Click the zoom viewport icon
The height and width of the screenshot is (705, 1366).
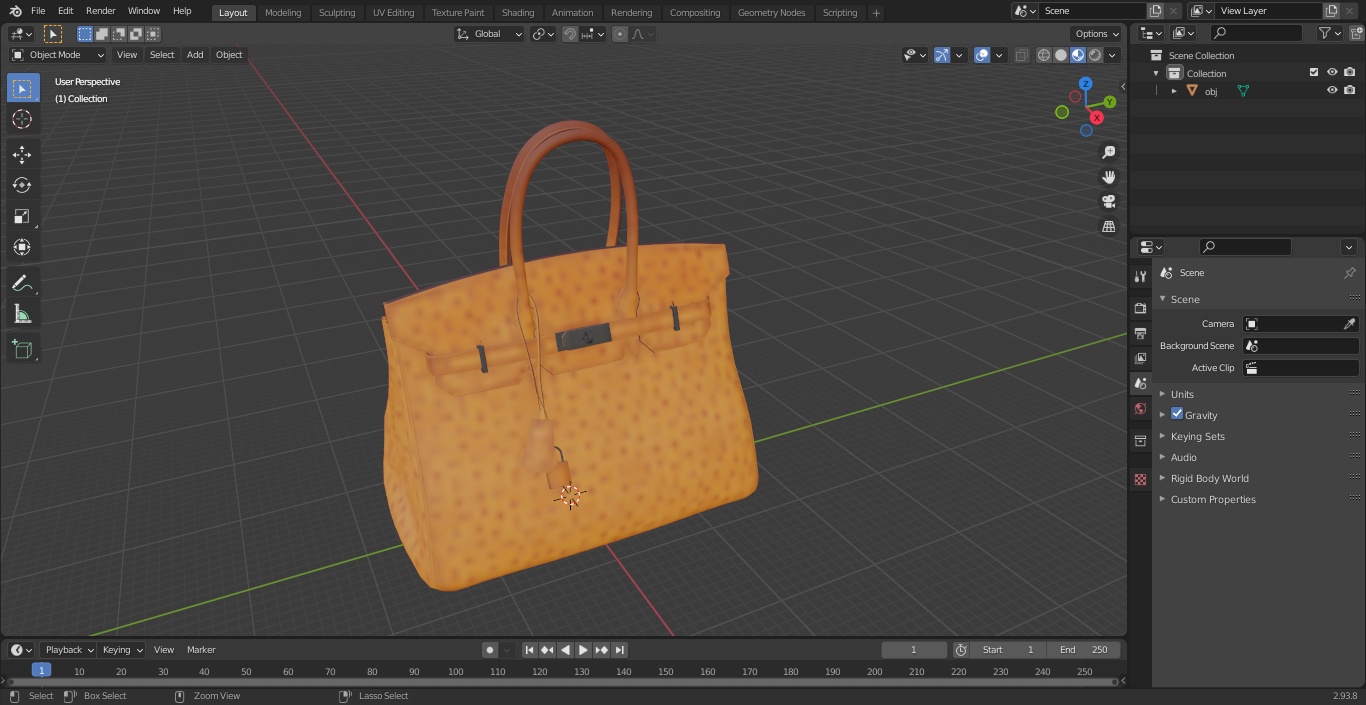(1108, 152)
